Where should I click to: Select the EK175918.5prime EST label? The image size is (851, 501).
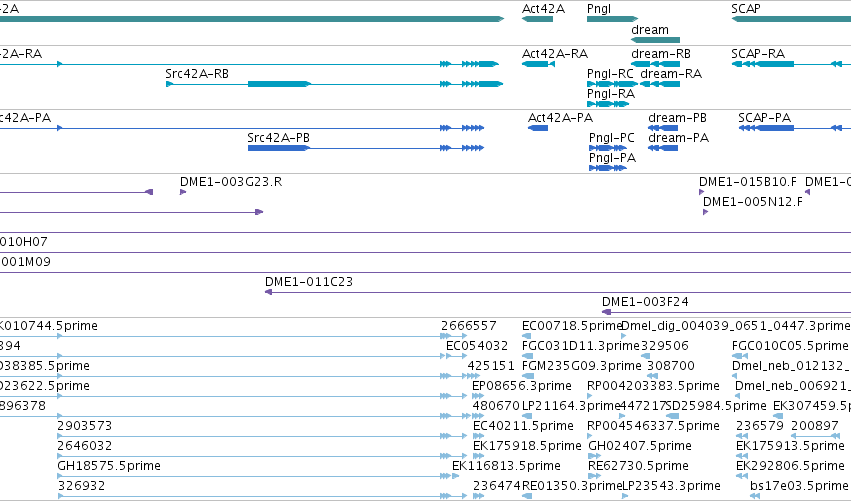tap(527, 446)
